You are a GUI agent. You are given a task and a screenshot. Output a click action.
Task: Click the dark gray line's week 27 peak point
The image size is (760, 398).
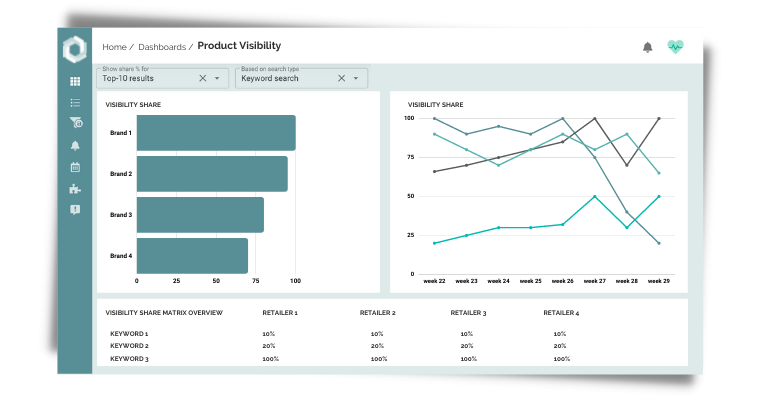[595, 118]
